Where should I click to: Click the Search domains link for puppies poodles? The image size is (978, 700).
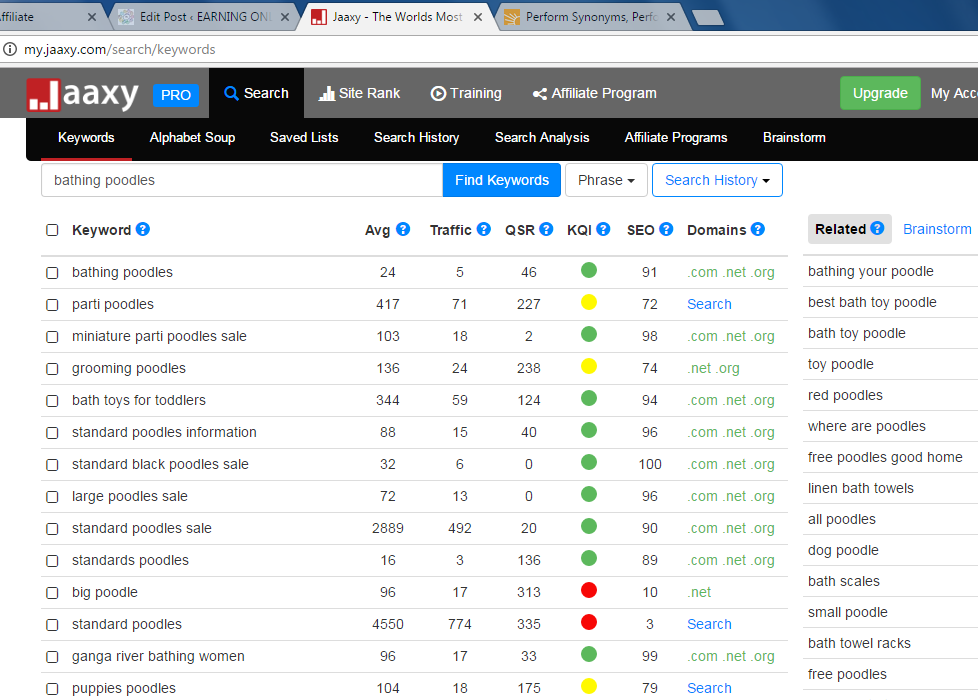coord(709,688)
